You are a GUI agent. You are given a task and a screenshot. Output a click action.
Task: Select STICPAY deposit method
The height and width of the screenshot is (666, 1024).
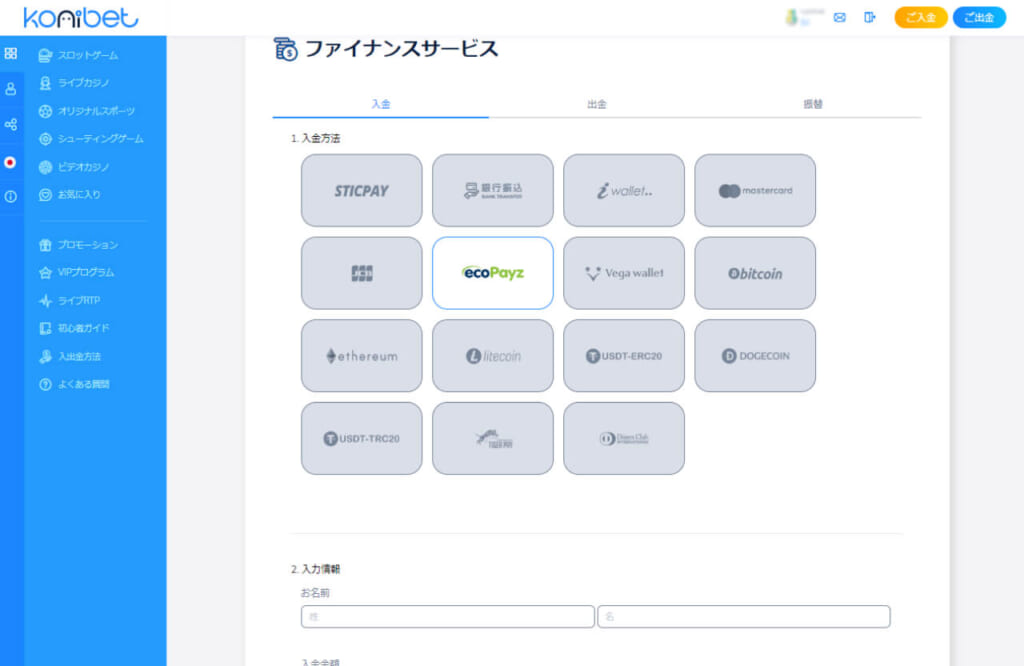(x=362, y=191)
